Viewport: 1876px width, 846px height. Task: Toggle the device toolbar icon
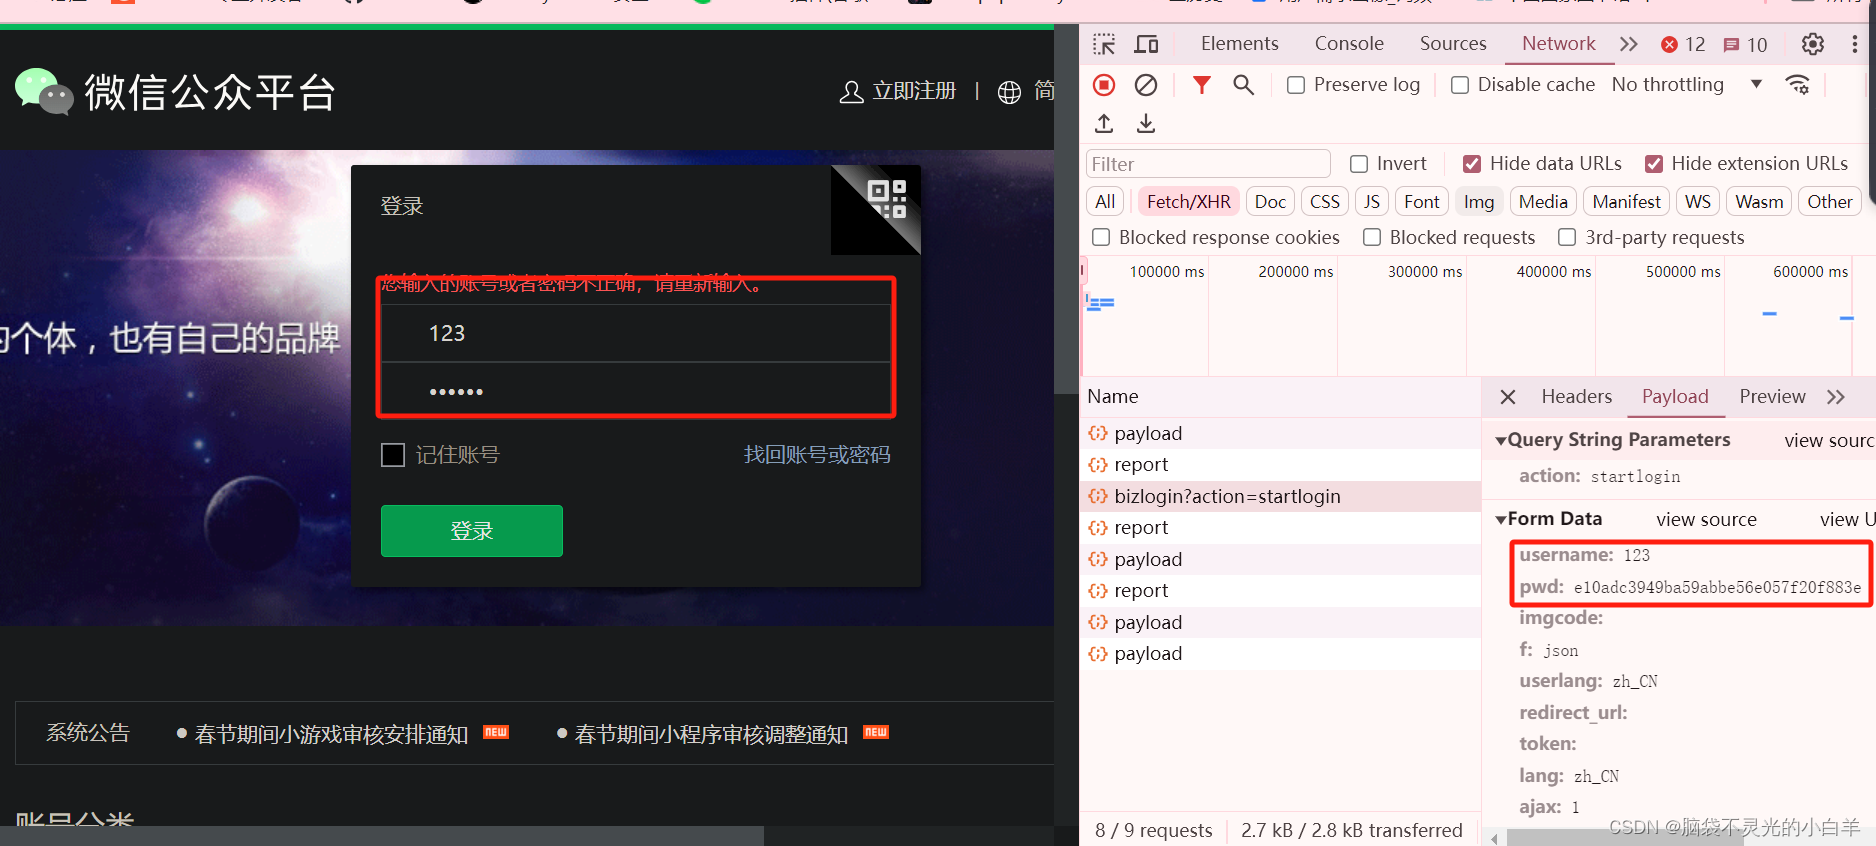1146,44
